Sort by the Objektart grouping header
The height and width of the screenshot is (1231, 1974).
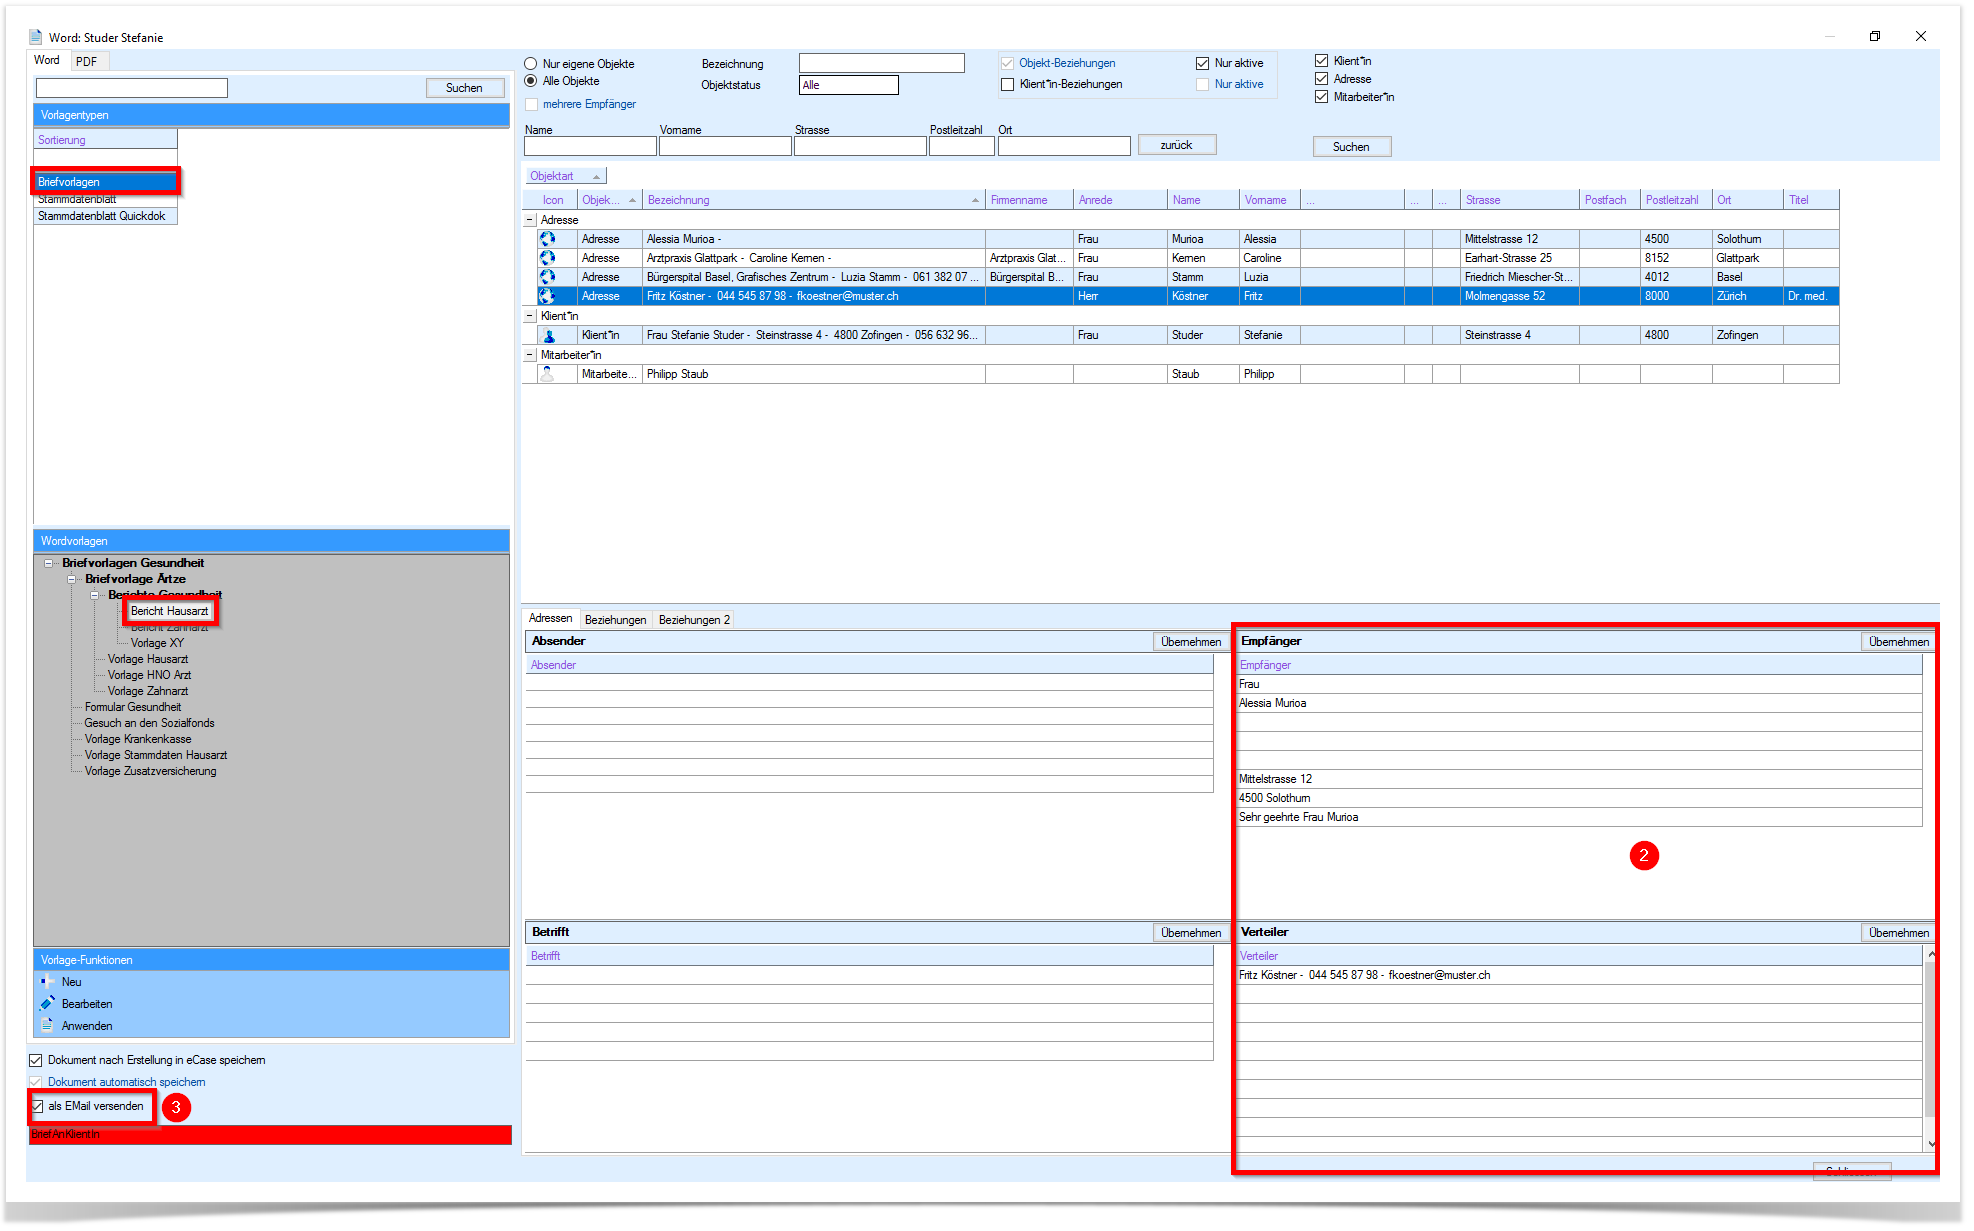pyautogui.click(x=565, y=176)
